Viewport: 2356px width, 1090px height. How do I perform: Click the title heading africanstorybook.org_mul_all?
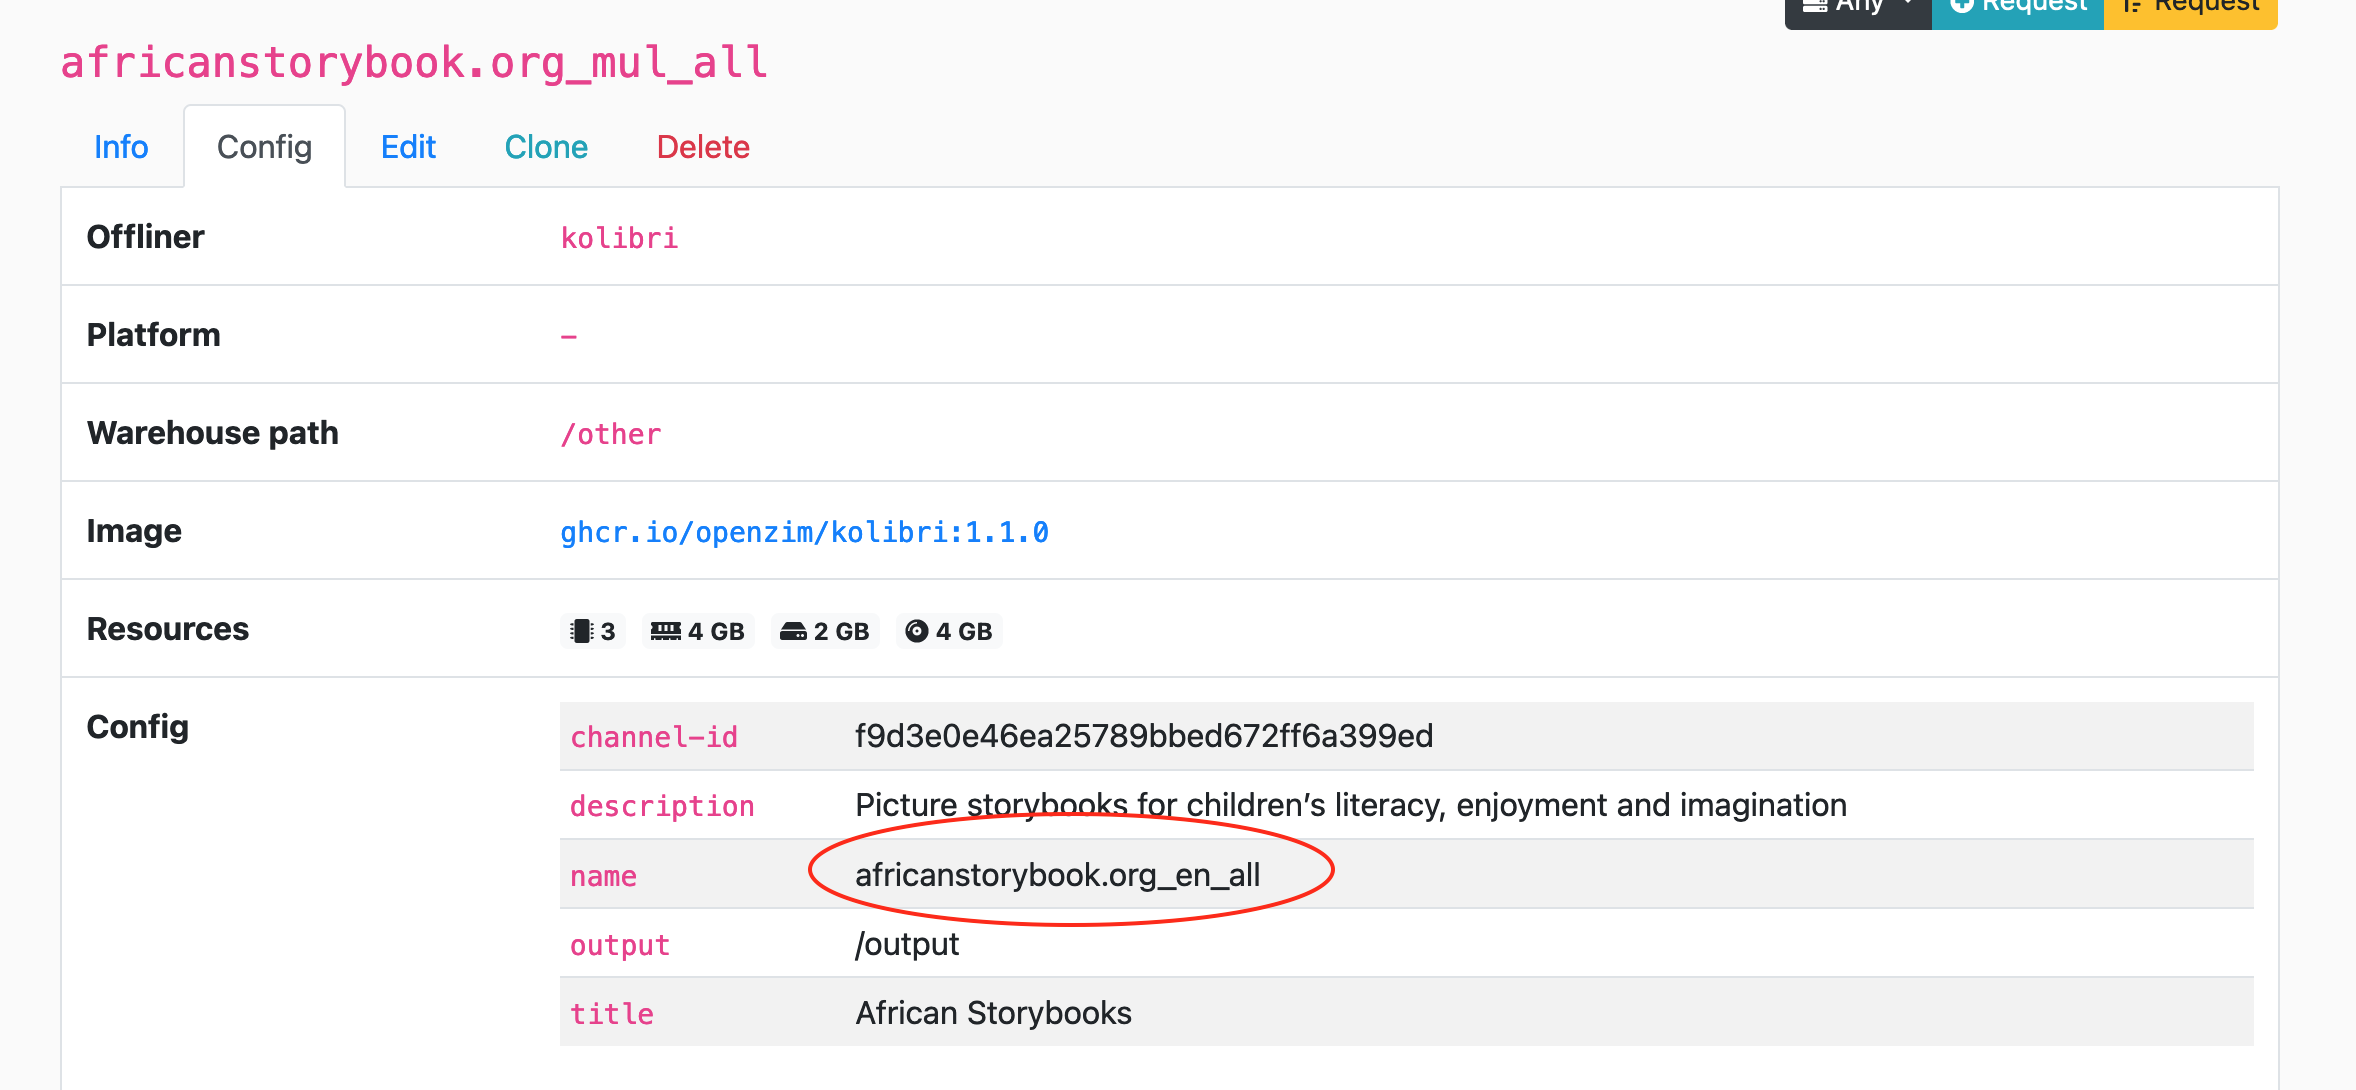413,62
